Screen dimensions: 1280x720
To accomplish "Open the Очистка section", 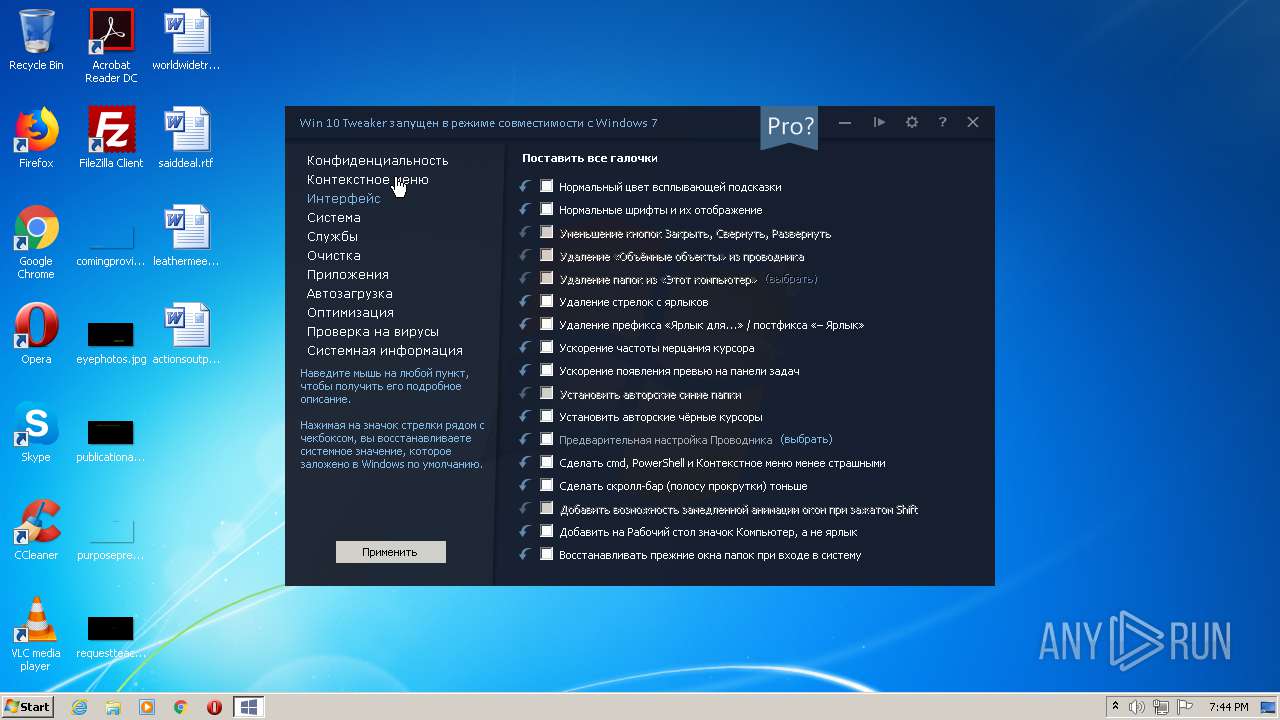I will point(333,255).
